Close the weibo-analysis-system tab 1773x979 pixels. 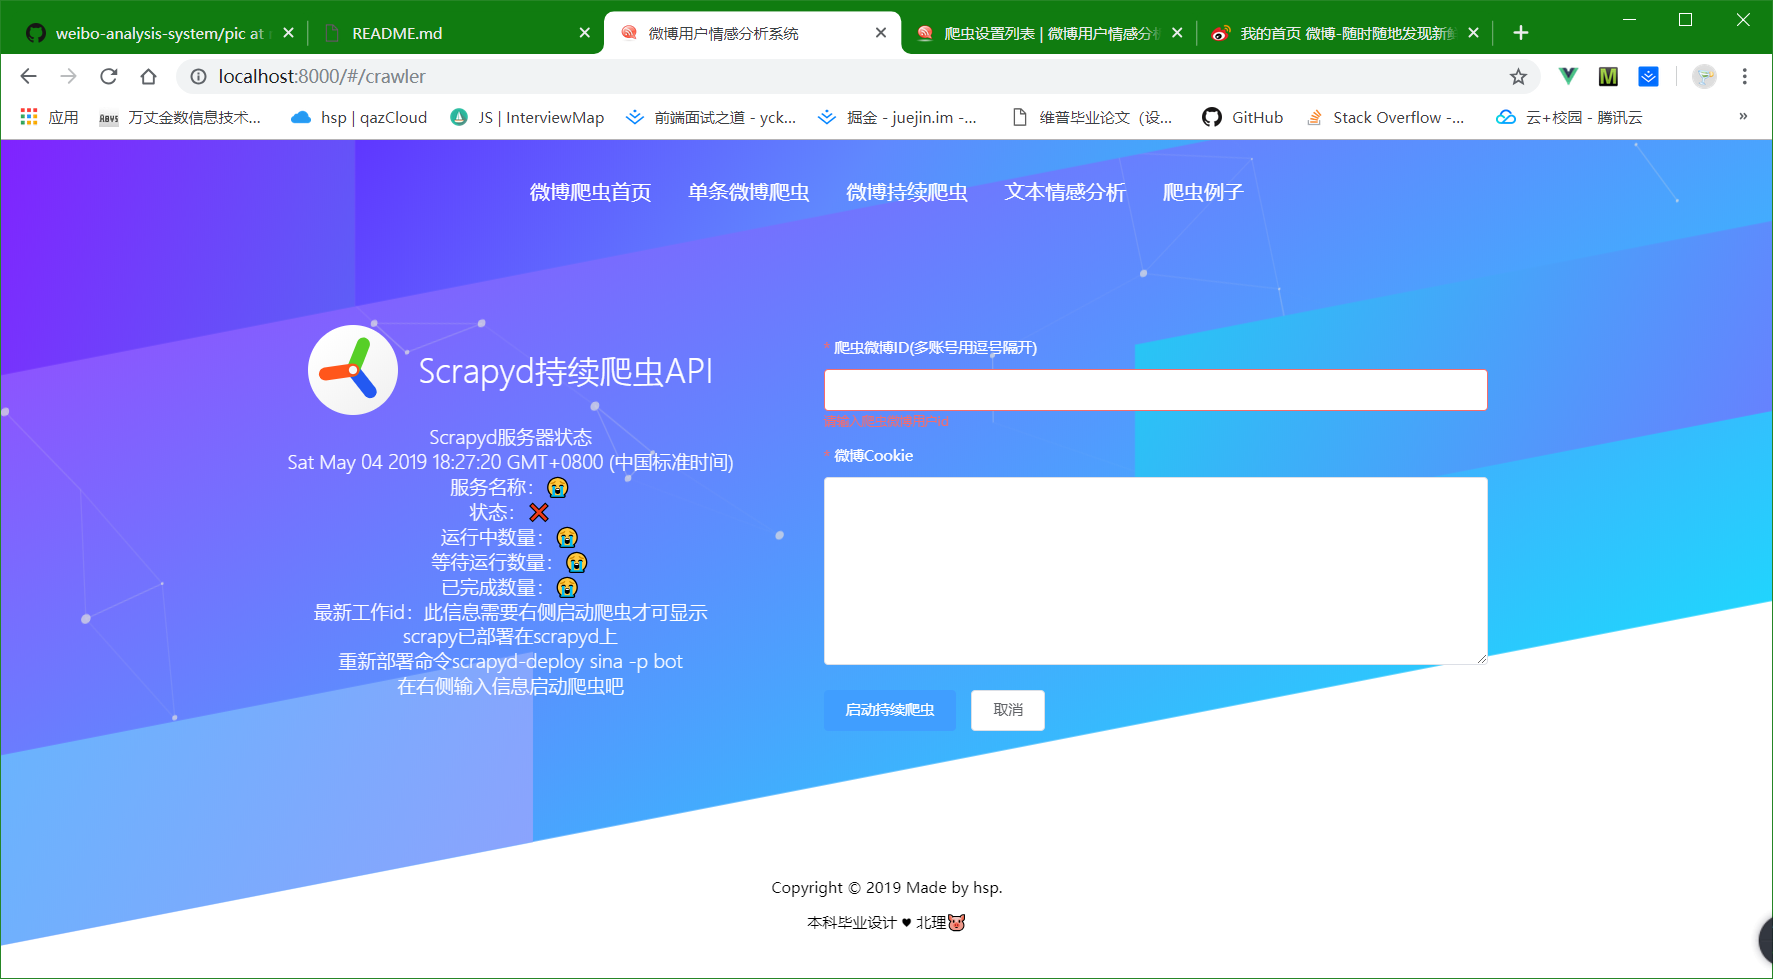pos(288,33)
